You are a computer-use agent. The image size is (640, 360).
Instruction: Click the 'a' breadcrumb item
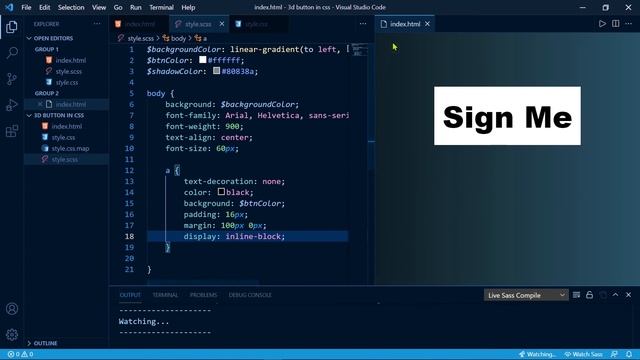coord(205,38)
